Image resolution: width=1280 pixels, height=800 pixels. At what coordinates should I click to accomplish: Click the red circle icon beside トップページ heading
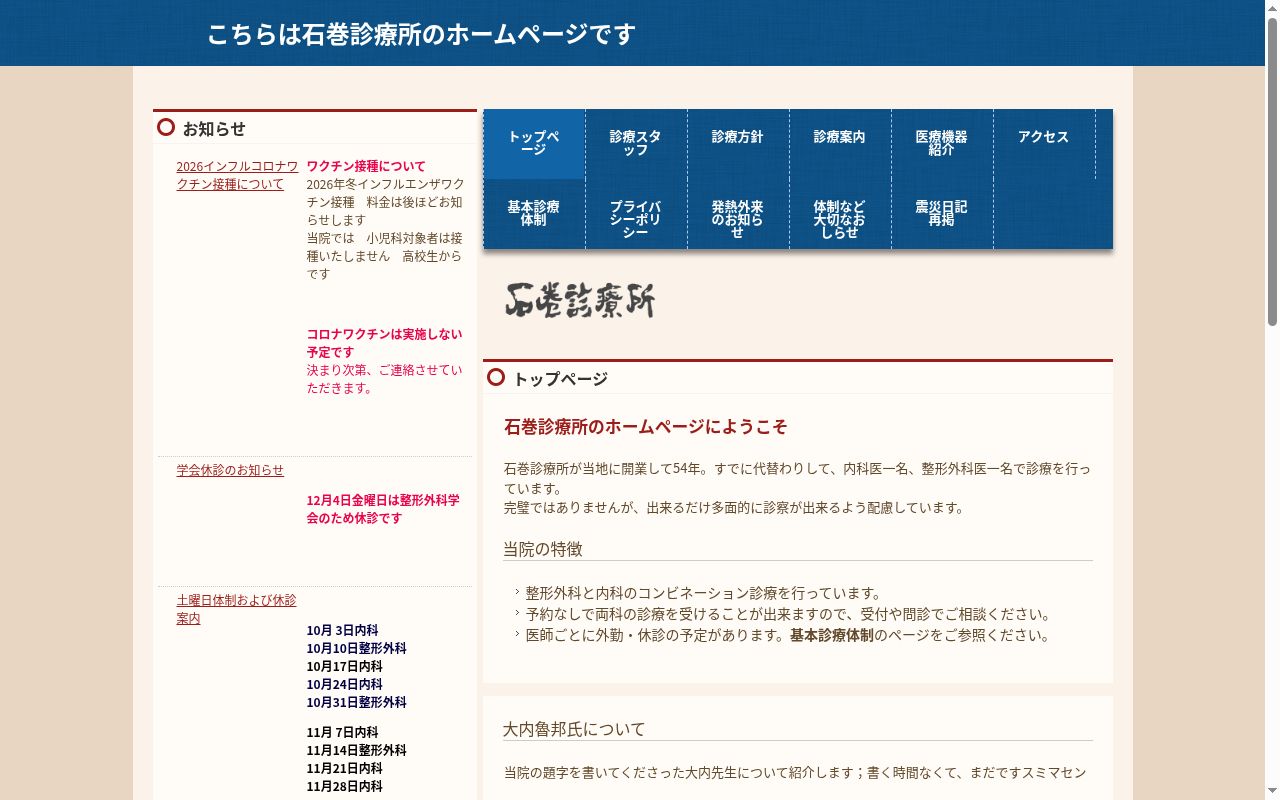click(496, 377)
